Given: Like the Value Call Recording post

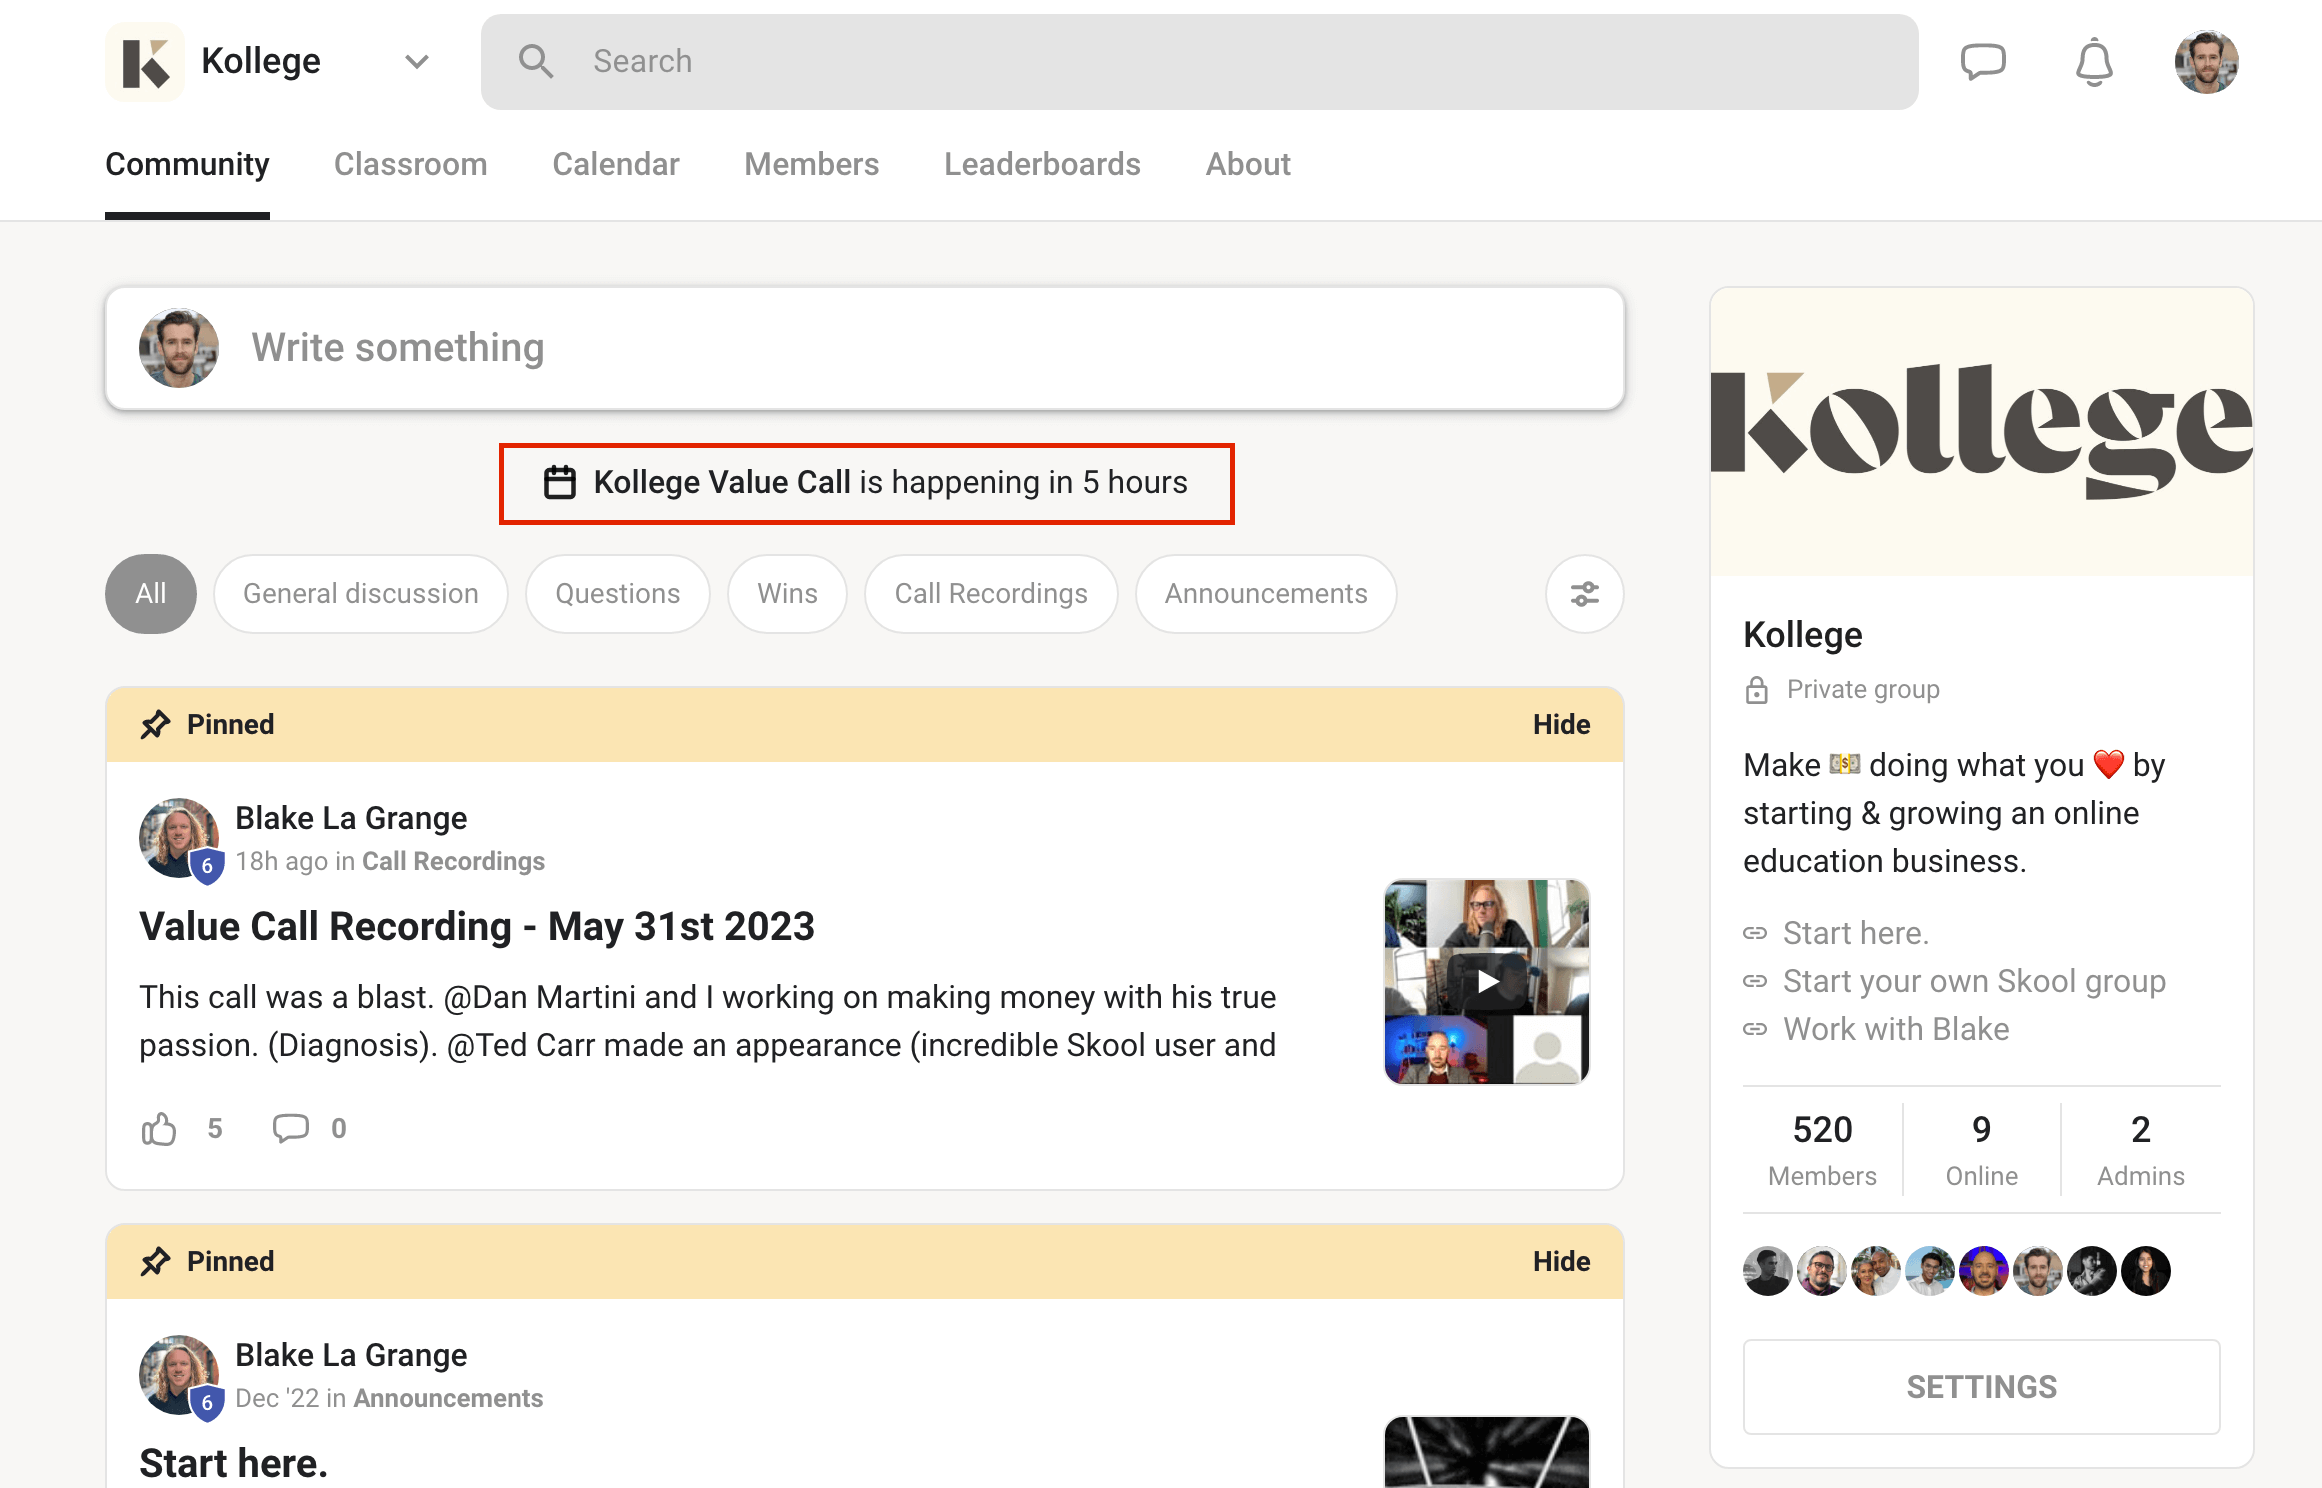Looking at the screenshot, I should (159, 1128).
